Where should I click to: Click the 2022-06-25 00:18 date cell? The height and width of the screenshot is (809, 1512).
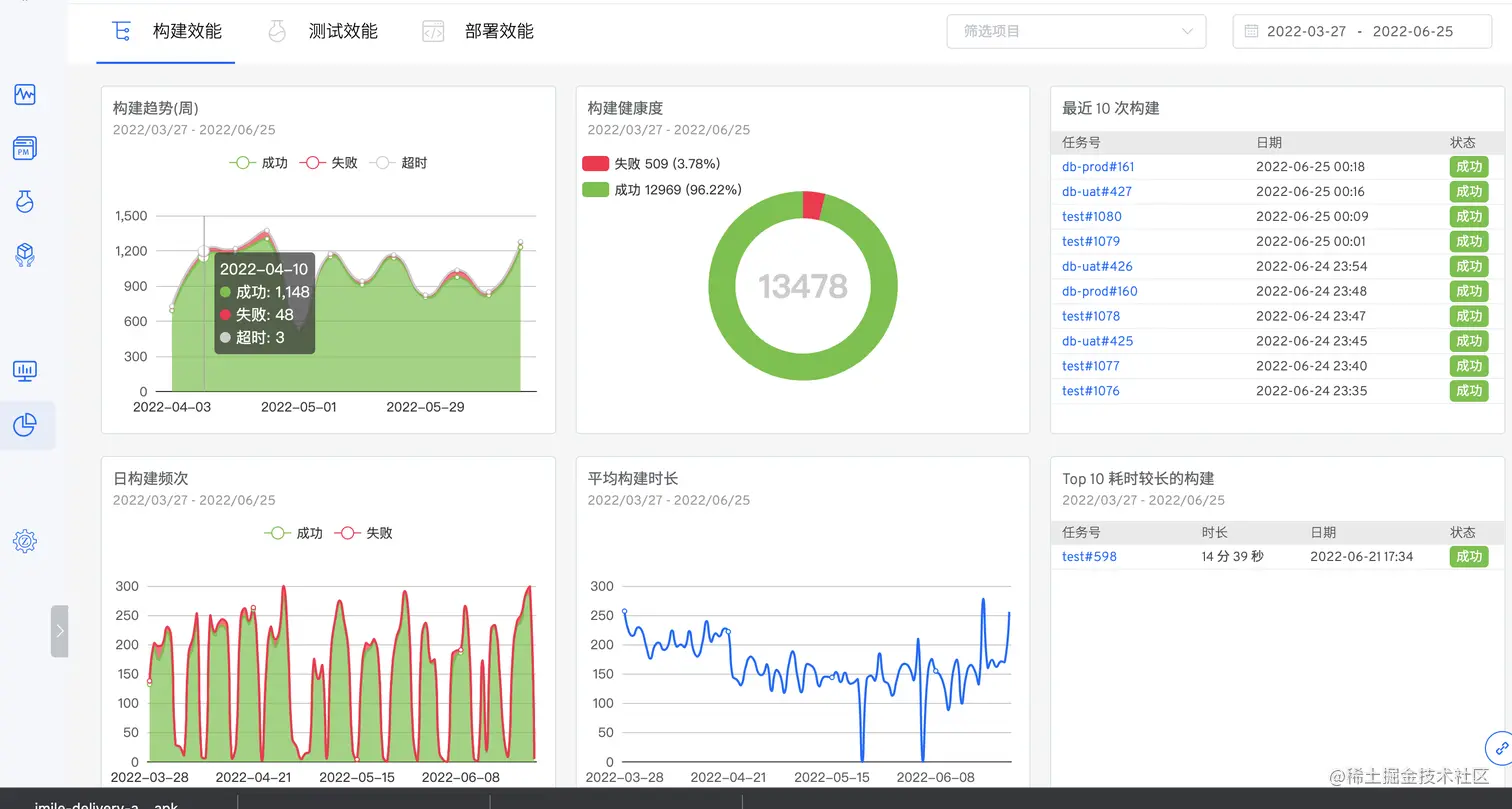click(1311, 167)
